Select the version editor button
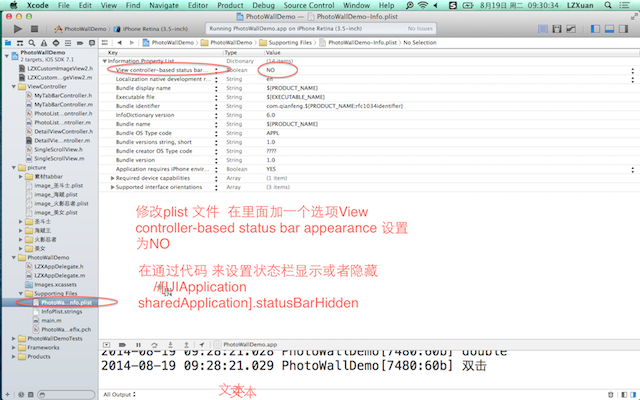The height and width of the screenshot is (400, 640). coord(571,29)
